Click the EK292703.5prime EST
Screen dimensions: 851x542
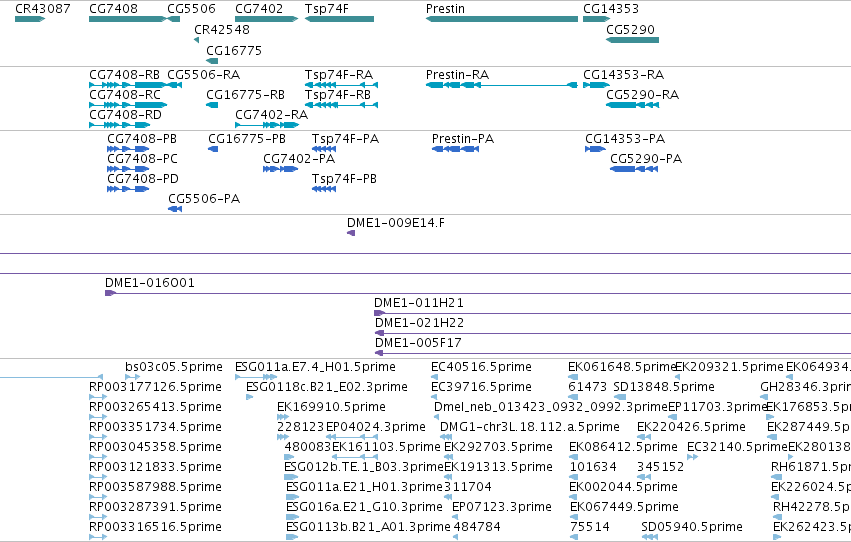point(448,457)
